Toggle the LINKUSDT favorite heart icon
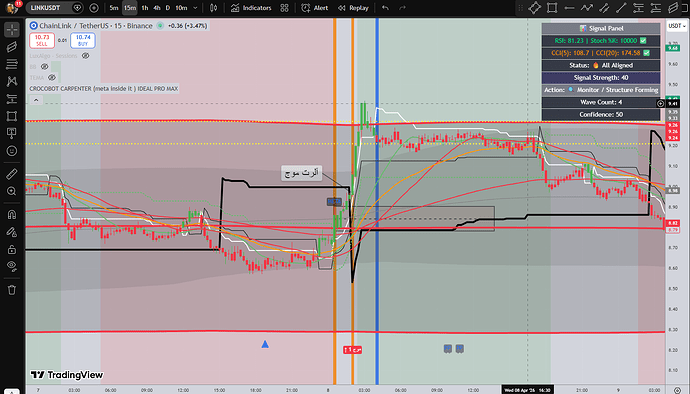This screenshot has height=394, width=690. (x=77, y=8)
